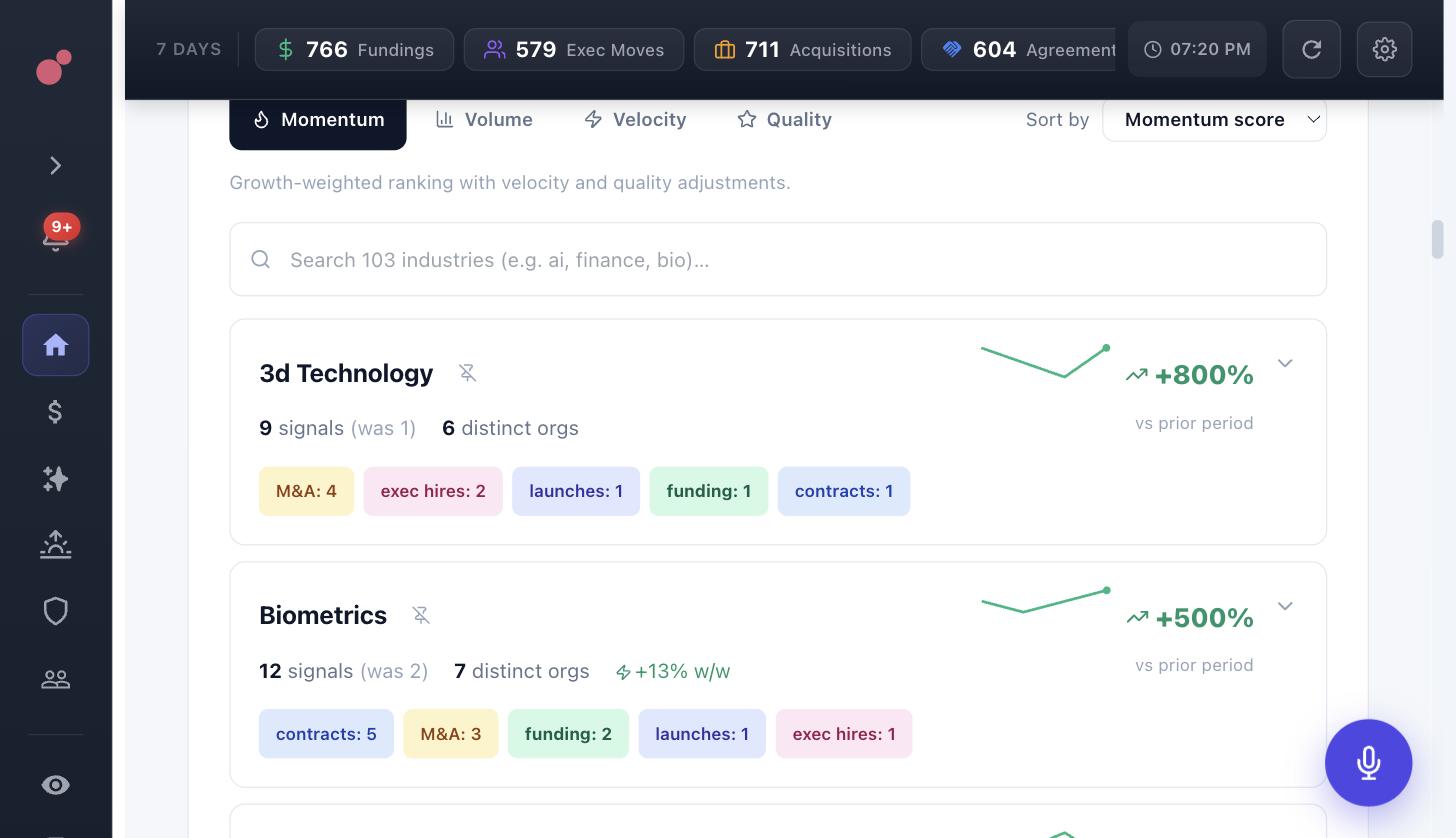Open the sunrise sidebar icon
Image resolution: width=1456 pixels, height=838 pixels.
point(56,544)
